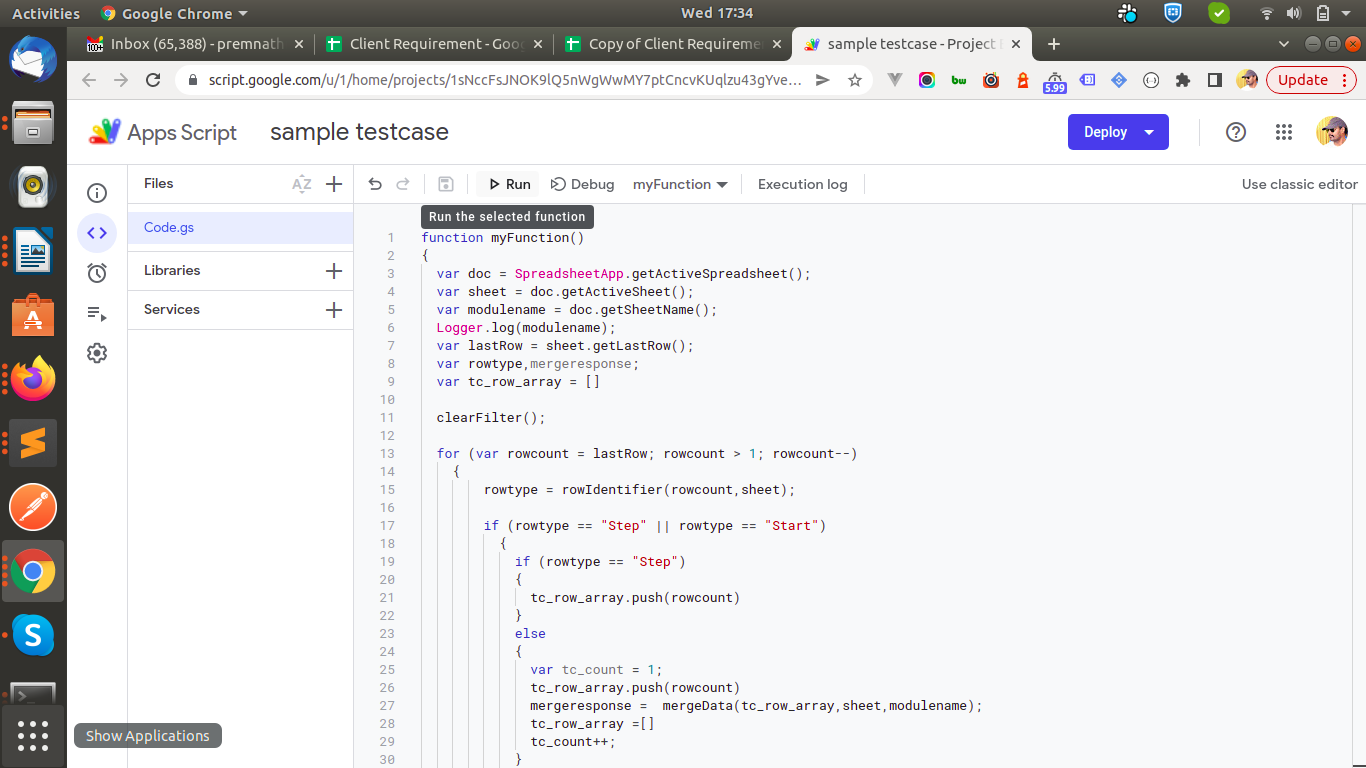1366x768 pixels.
Task: Click the Use classic editor link
Action: pyautogui.click(x=1300, y=184)
